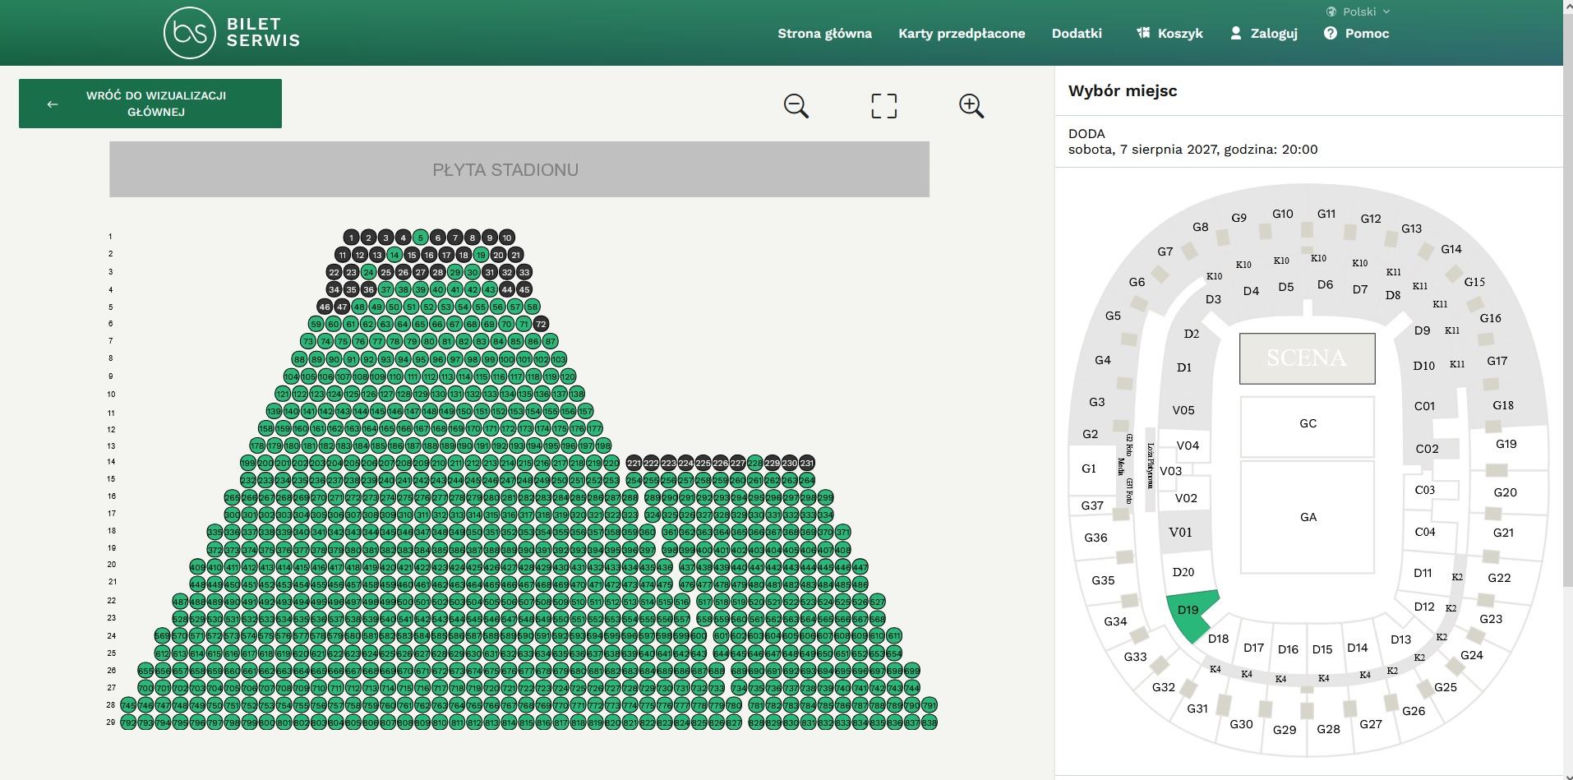The height and width of the screenshot is (780, 1573).
Task: Click the PŁYTA STADIONU label bar
Action: 519,169
